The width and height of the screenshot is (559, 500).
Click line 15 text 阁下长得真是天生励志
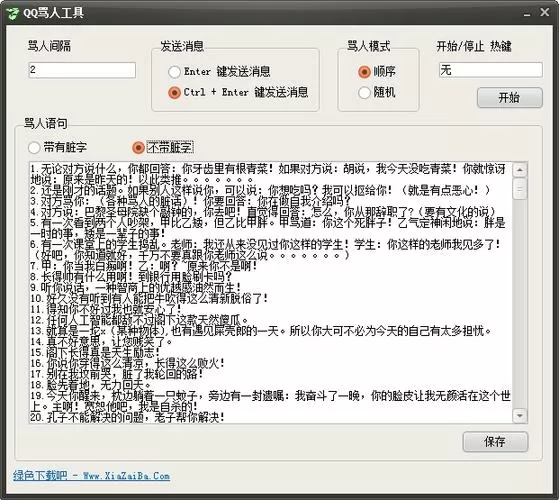[96, 352]
